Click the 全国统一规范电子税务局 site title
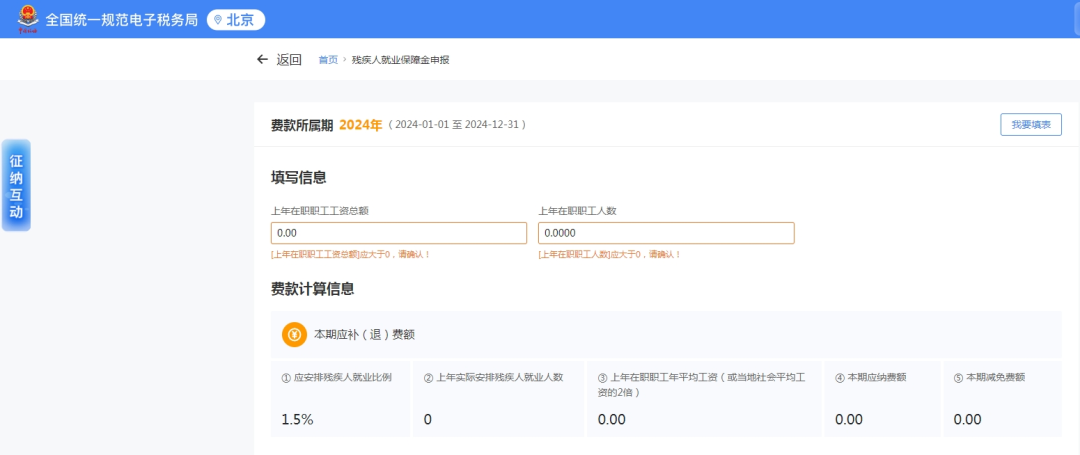Image resolution: width=1080 pixels, height=455 pixels. [121, 19]
